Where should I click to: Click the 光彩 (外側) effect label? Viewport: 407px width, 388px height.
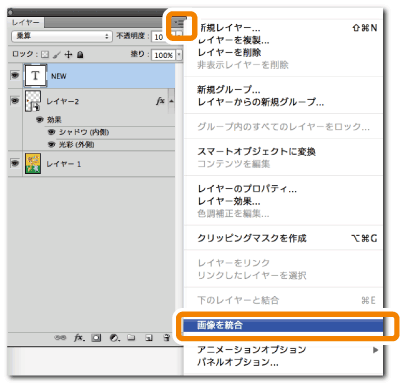click(x=77, y=145)
